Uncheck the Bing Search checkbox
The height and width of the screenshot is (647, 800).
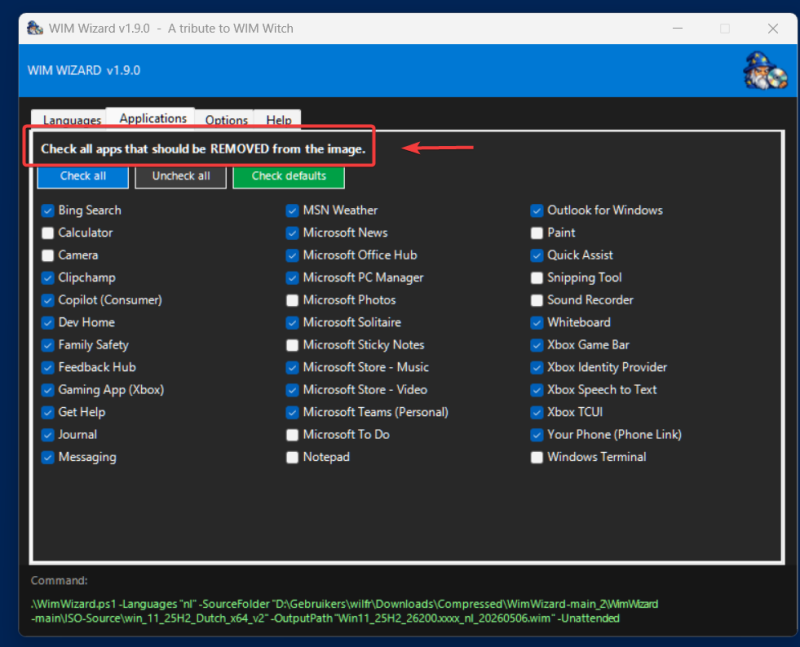[x=47, y=211]
